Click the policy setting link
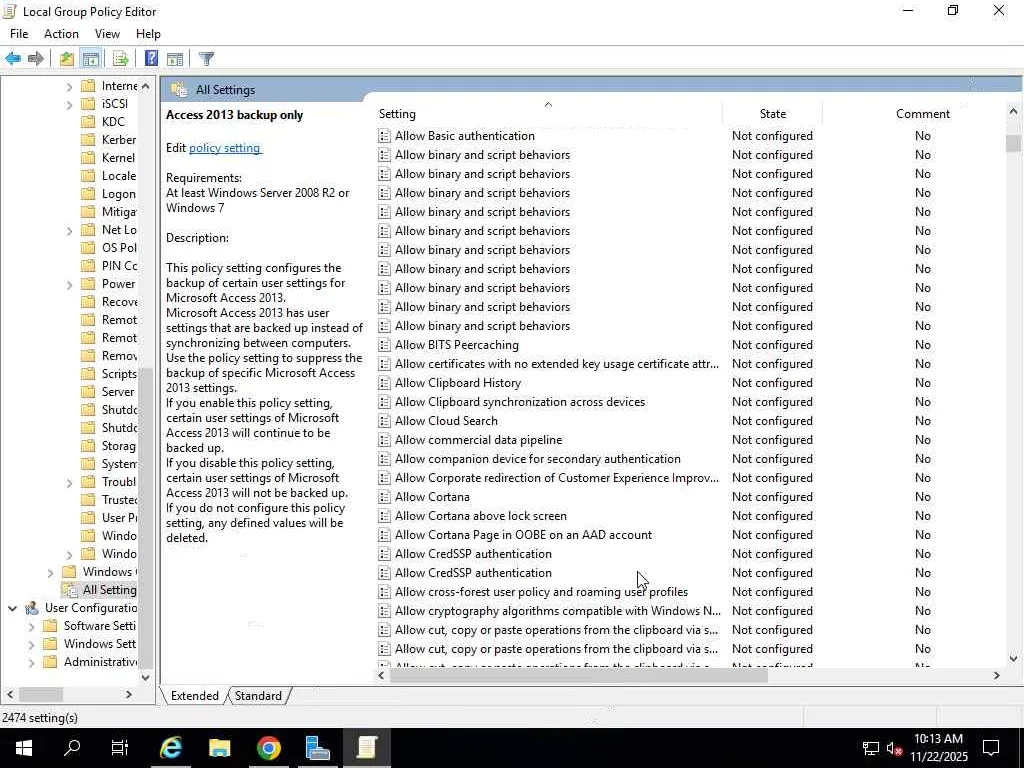 pyautogui.click(x=225, y=148)
